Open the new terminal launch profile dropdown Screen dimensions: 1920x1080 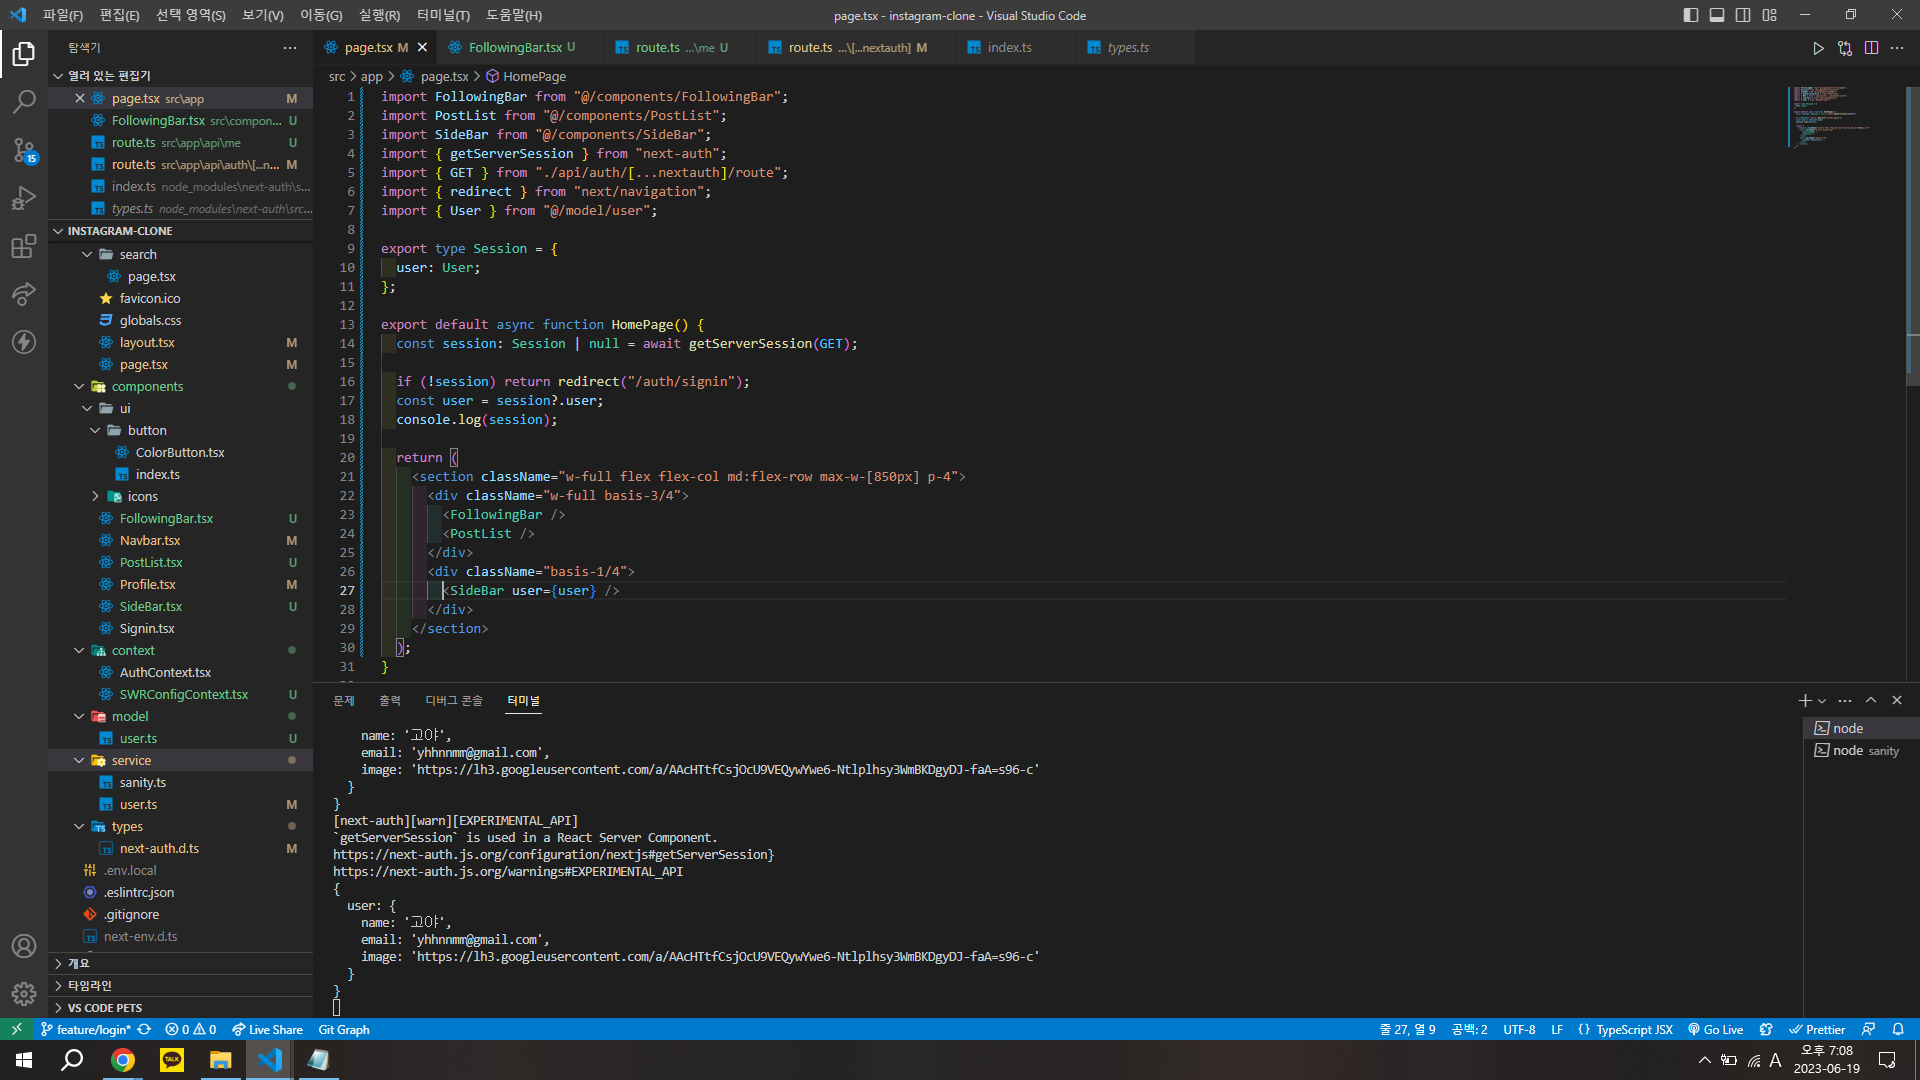(x=1822, y=701)
